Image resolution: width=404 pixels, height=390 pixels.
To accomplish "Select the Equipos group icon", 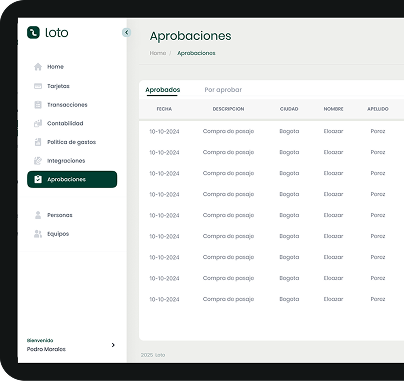I will click(38, 234).
